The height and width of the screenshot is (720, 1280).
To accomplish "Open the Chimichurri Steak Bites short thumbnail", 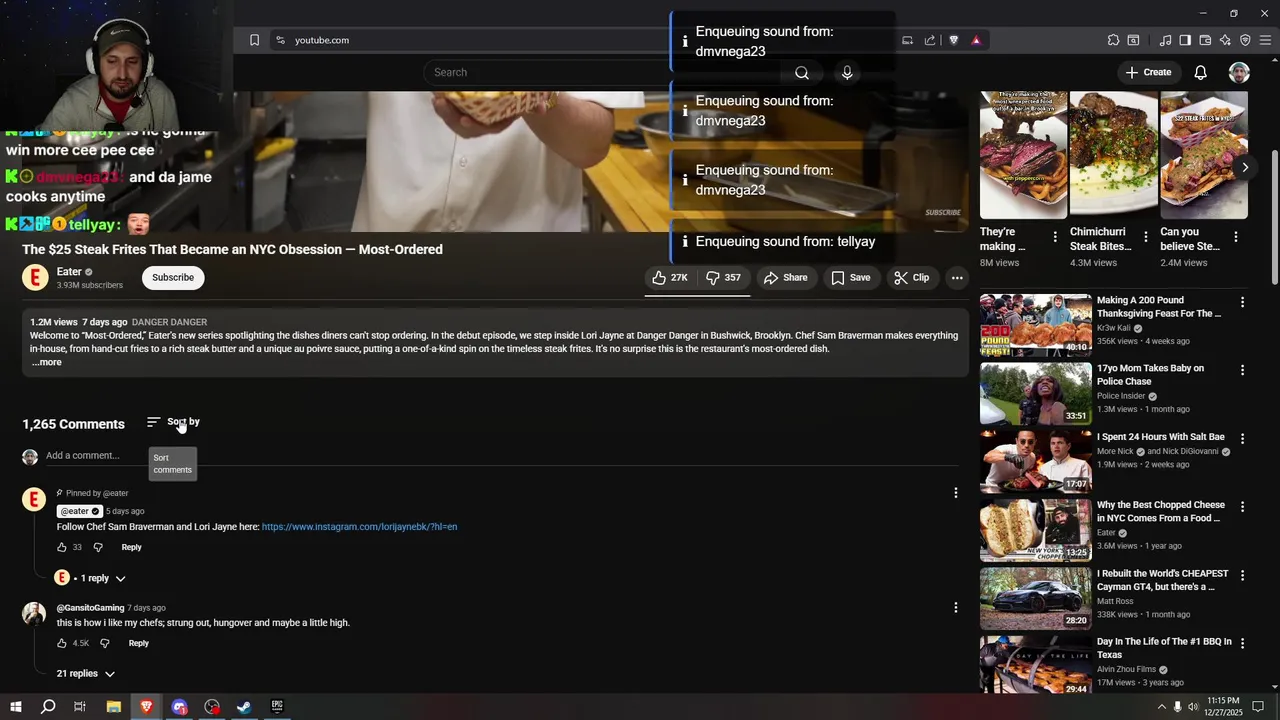I will pyautogui.click(x=1113, y=155).
